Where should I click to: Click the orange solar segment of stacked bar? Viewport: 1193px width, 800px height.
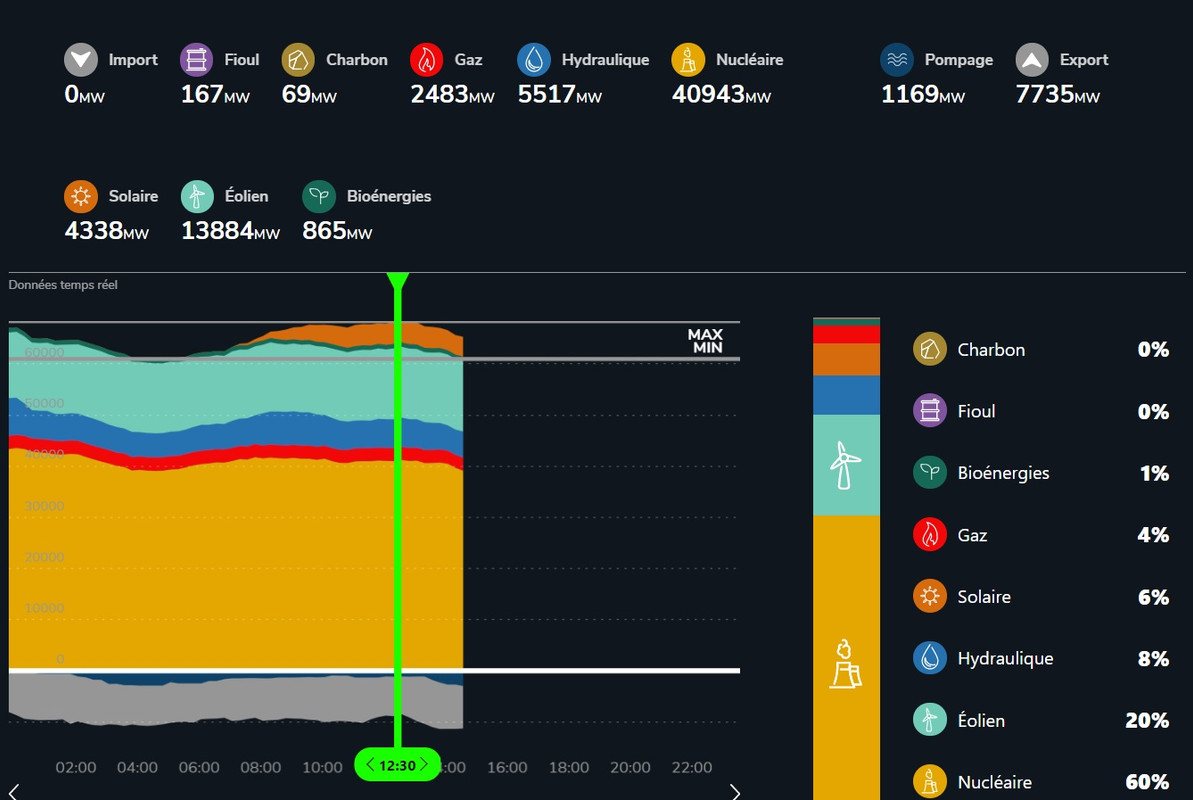846,359
